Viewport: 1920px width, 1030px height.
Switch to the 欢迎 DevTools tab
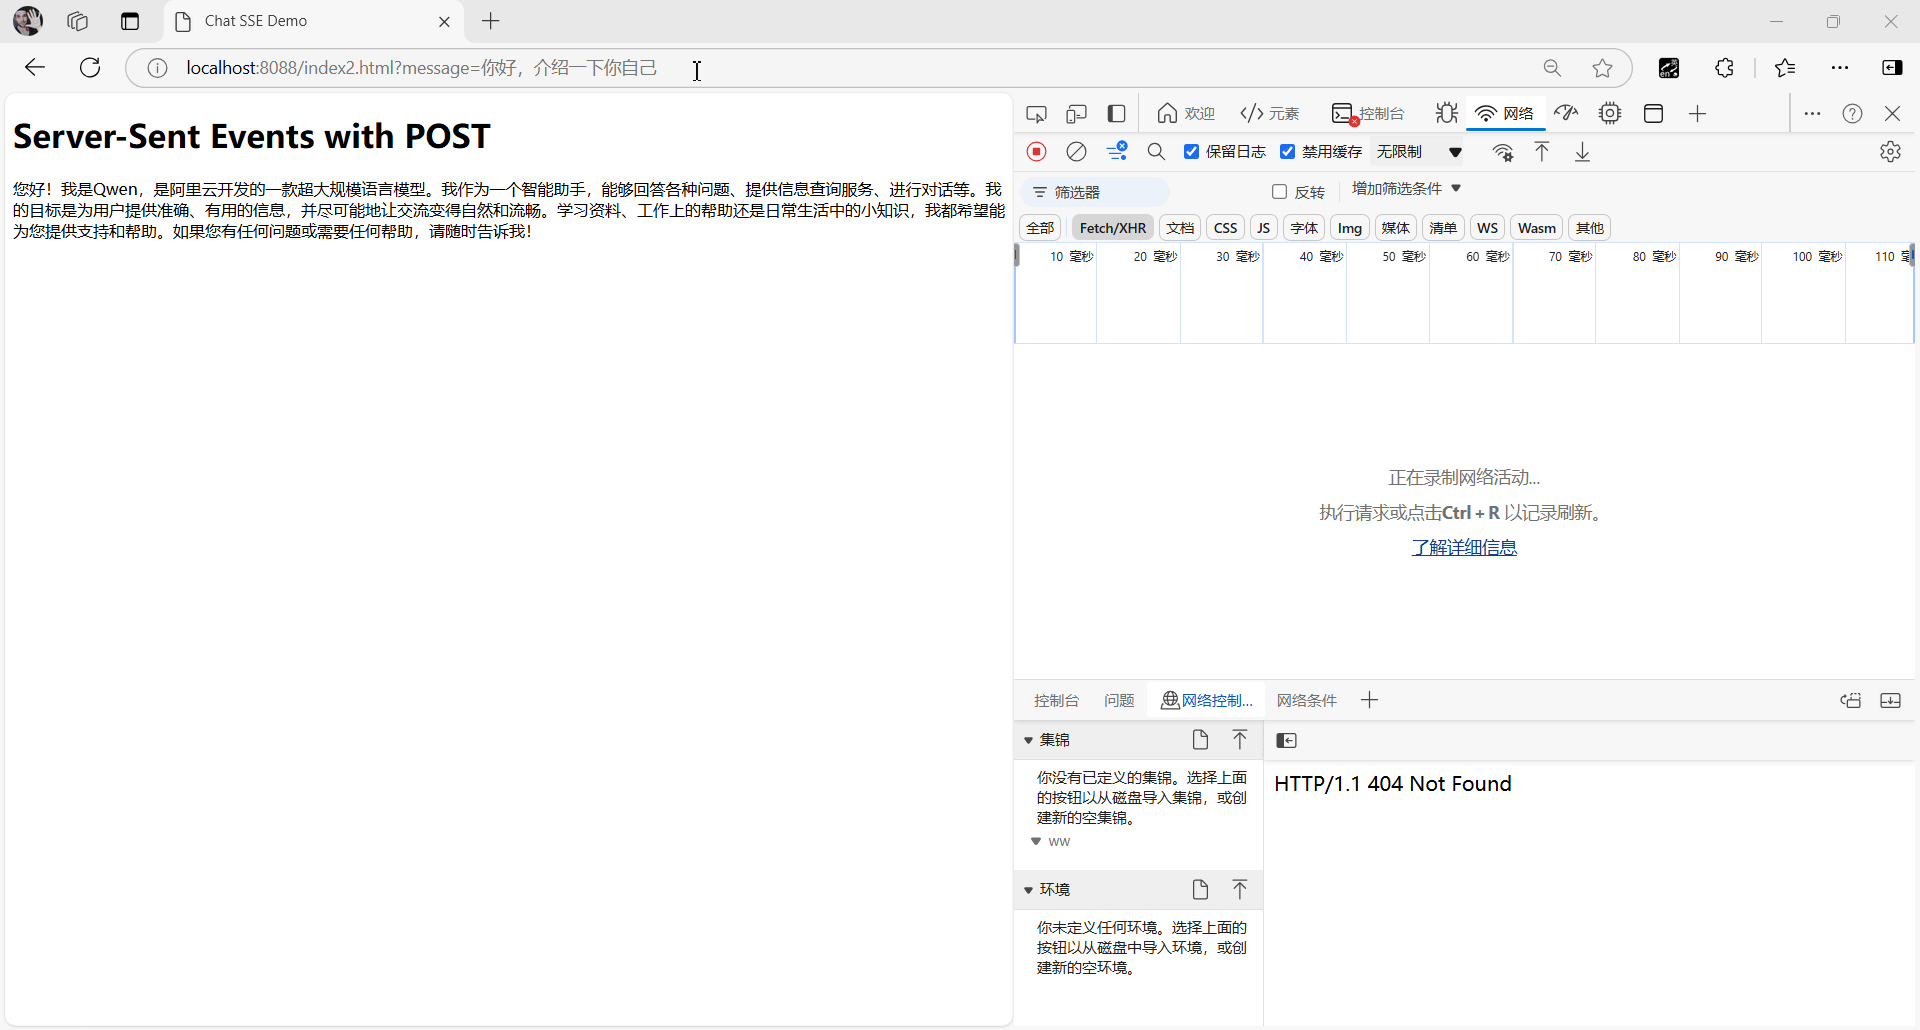[1186, 114]
